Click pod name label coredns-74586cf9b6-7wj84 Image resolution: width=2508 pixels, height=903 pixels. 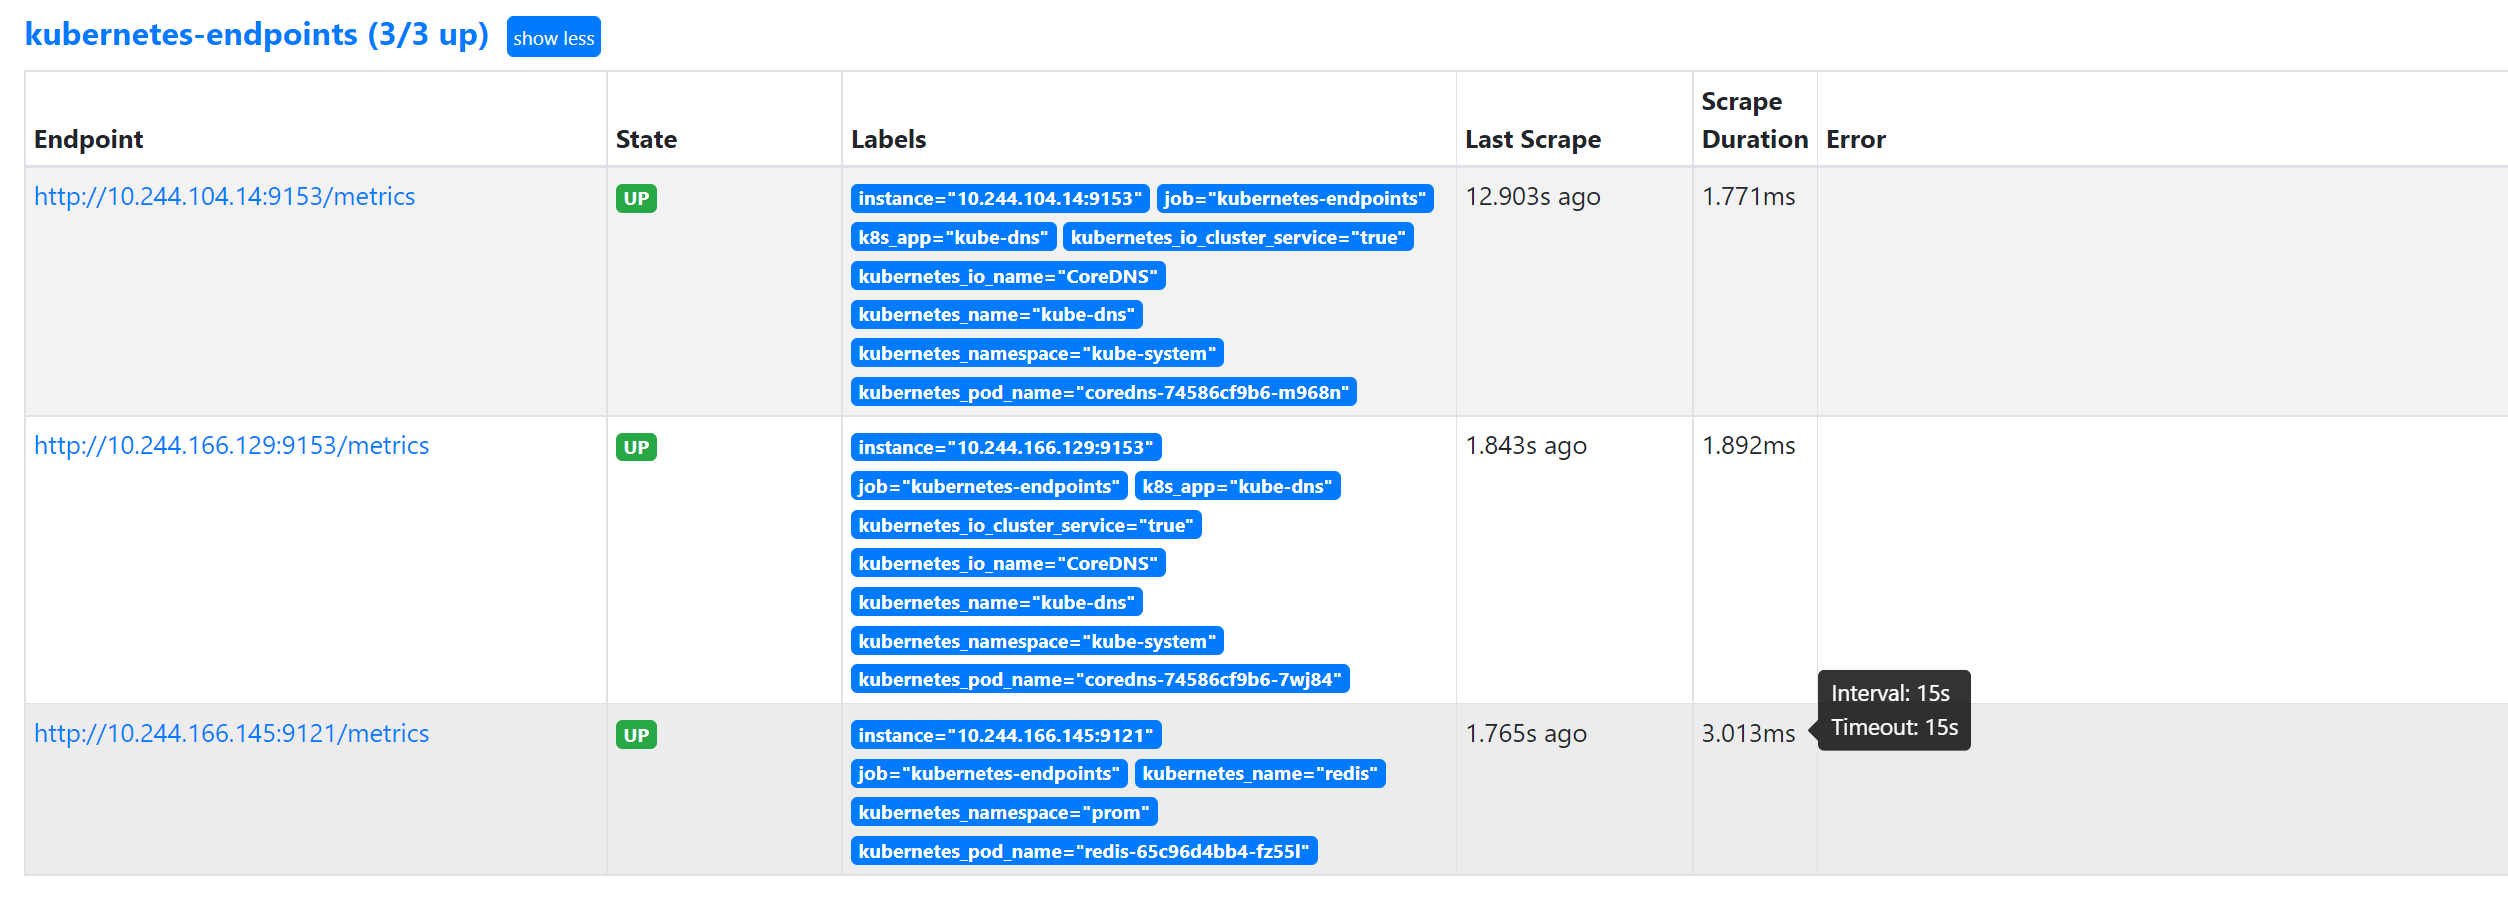coord(1100,679)
